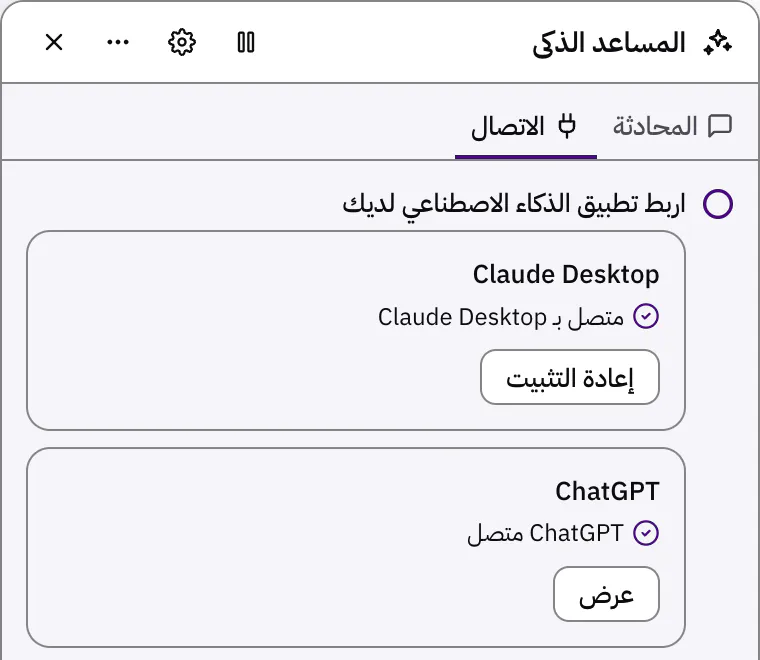
Task: Open the three-dots more options menu
Action: coord(118,42)
